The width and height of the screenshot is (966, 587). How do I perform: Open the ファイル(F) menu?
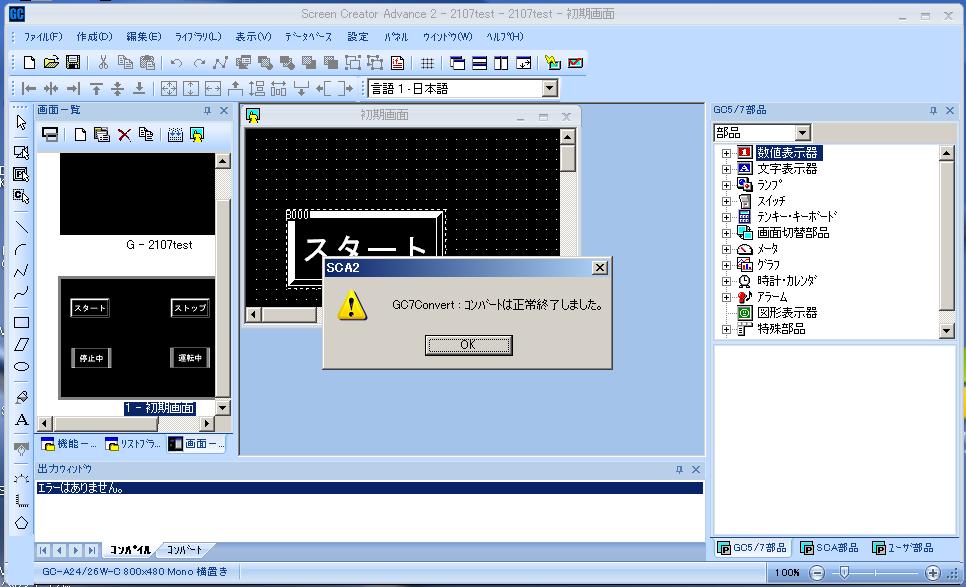coord(43,37)
